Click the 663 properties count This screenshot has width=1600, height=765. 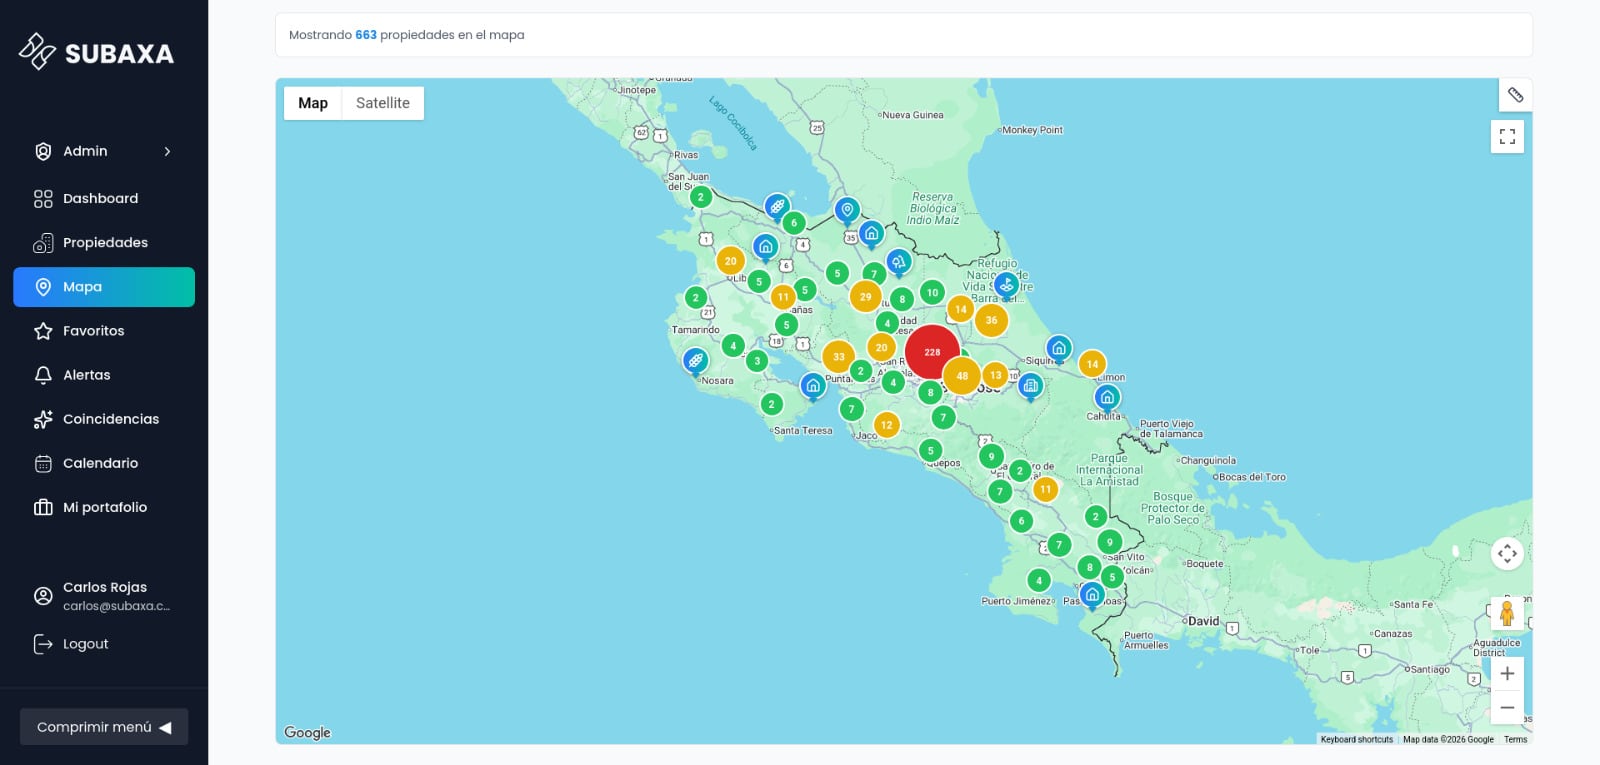pos(366,35)
